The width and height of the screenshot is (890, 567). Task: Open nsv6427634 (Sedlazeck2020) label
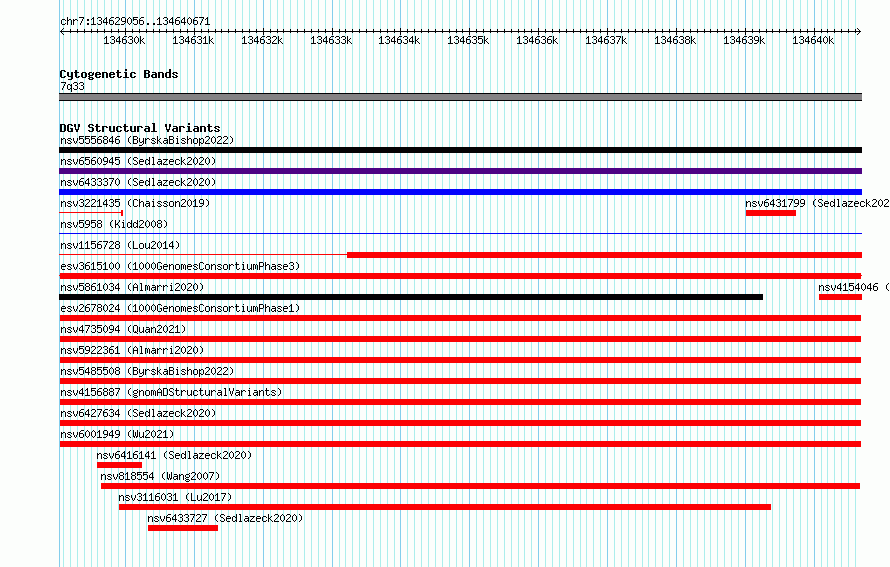point(138,413)
